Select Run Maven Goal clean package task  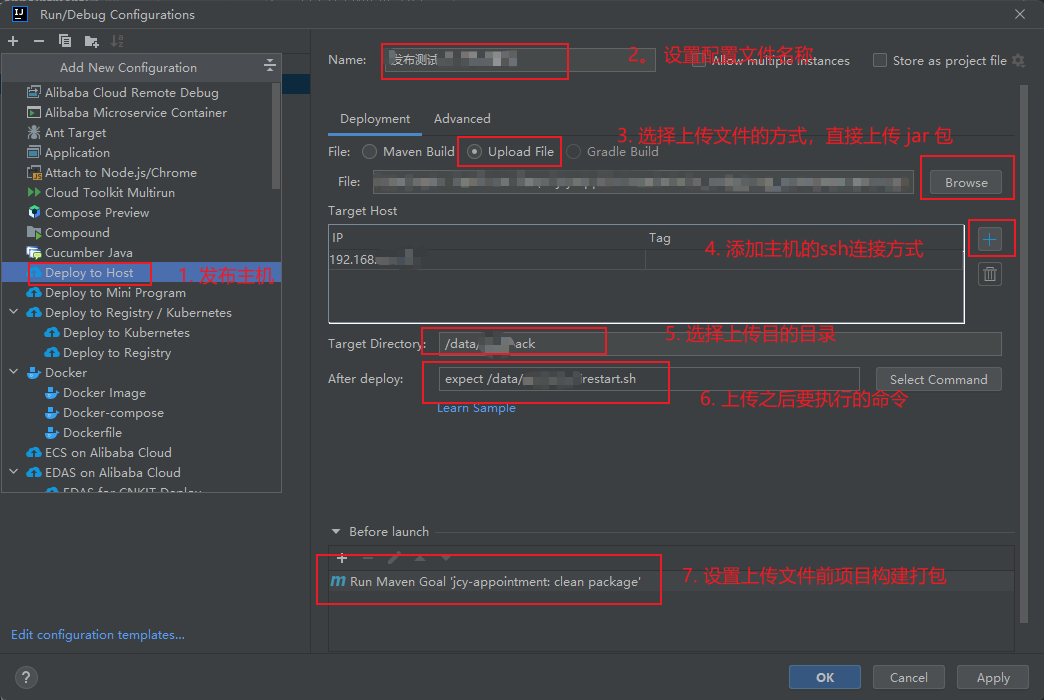pyautogui.click(x=671, y=581)
